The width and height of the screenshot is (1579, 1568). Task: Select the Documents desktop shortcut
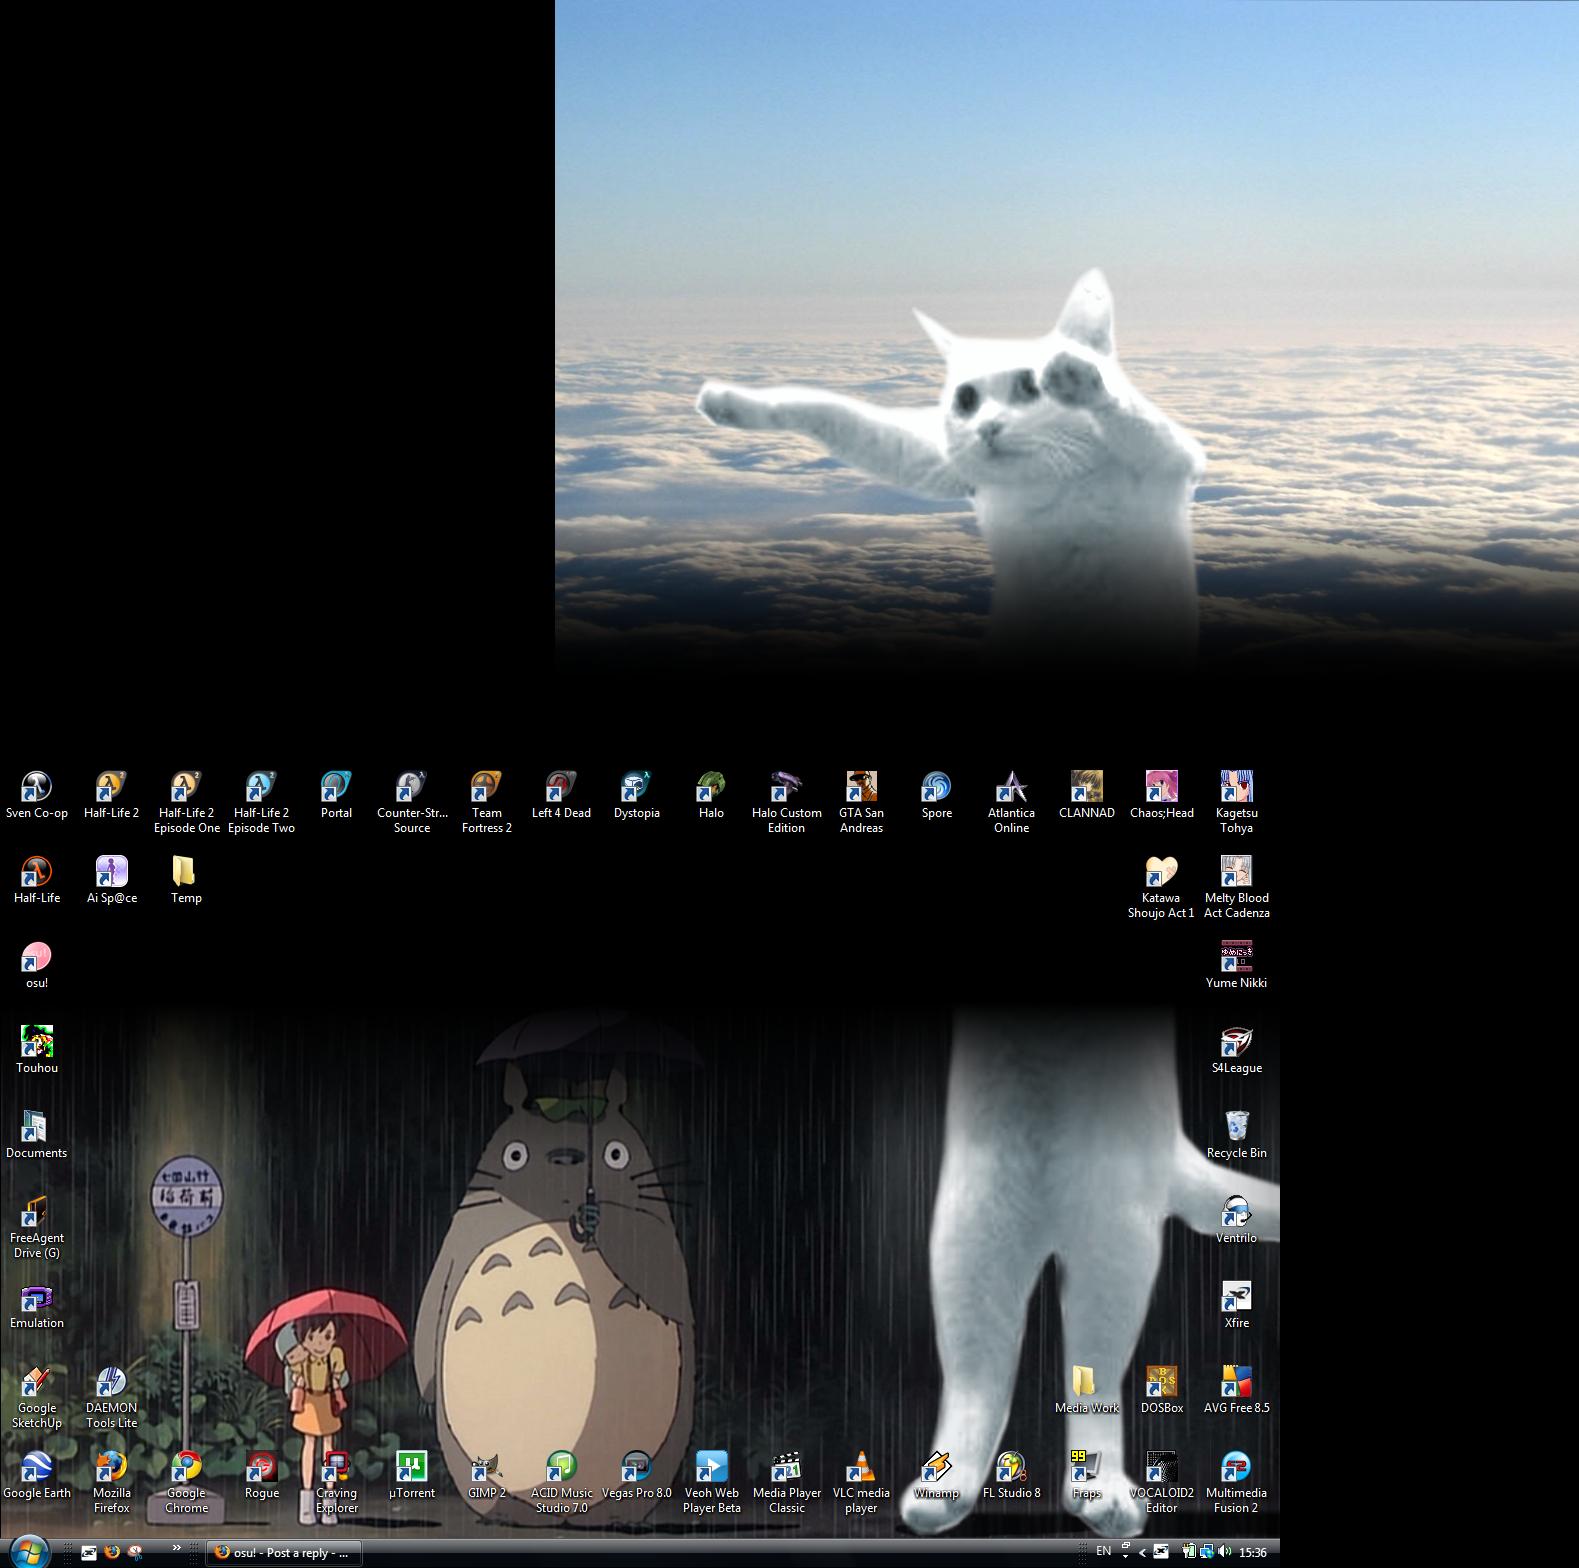[37, 1135]
